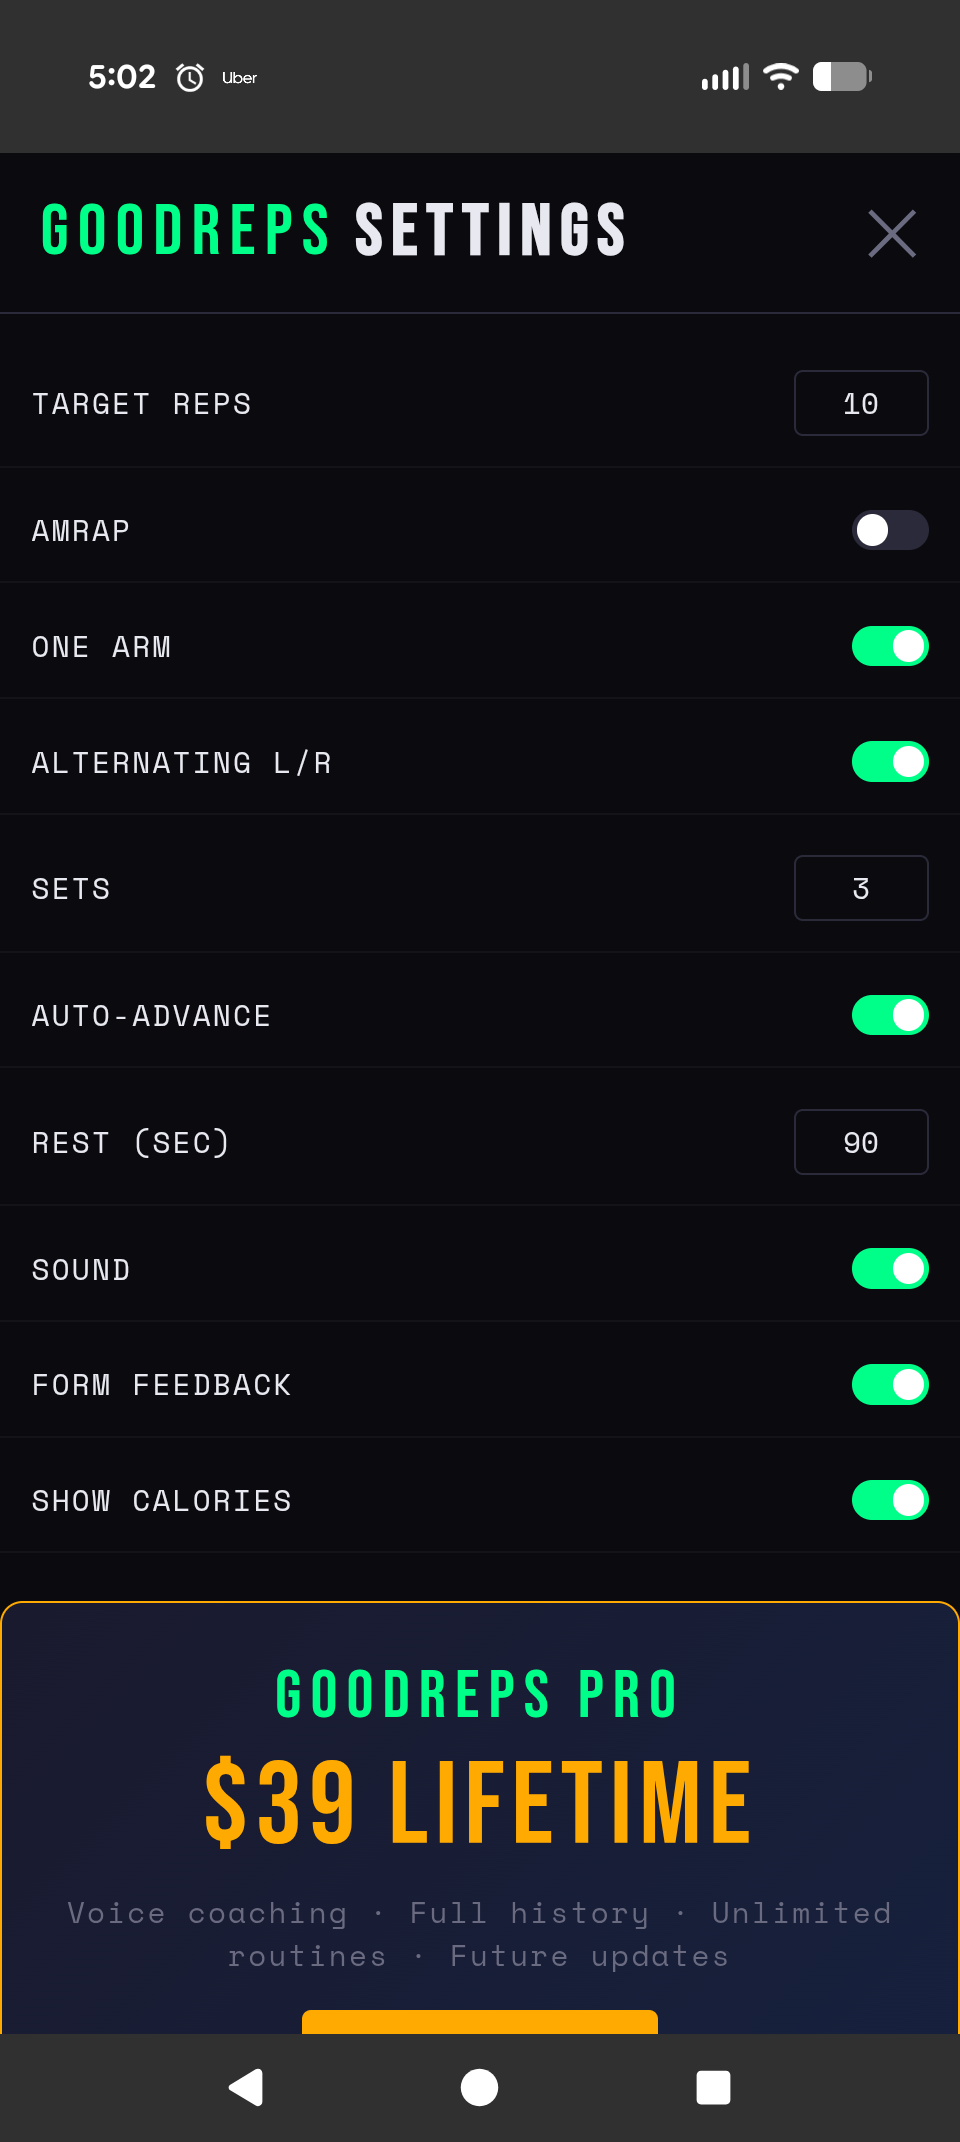Tap the alarm clock status icon

point(190,77)
